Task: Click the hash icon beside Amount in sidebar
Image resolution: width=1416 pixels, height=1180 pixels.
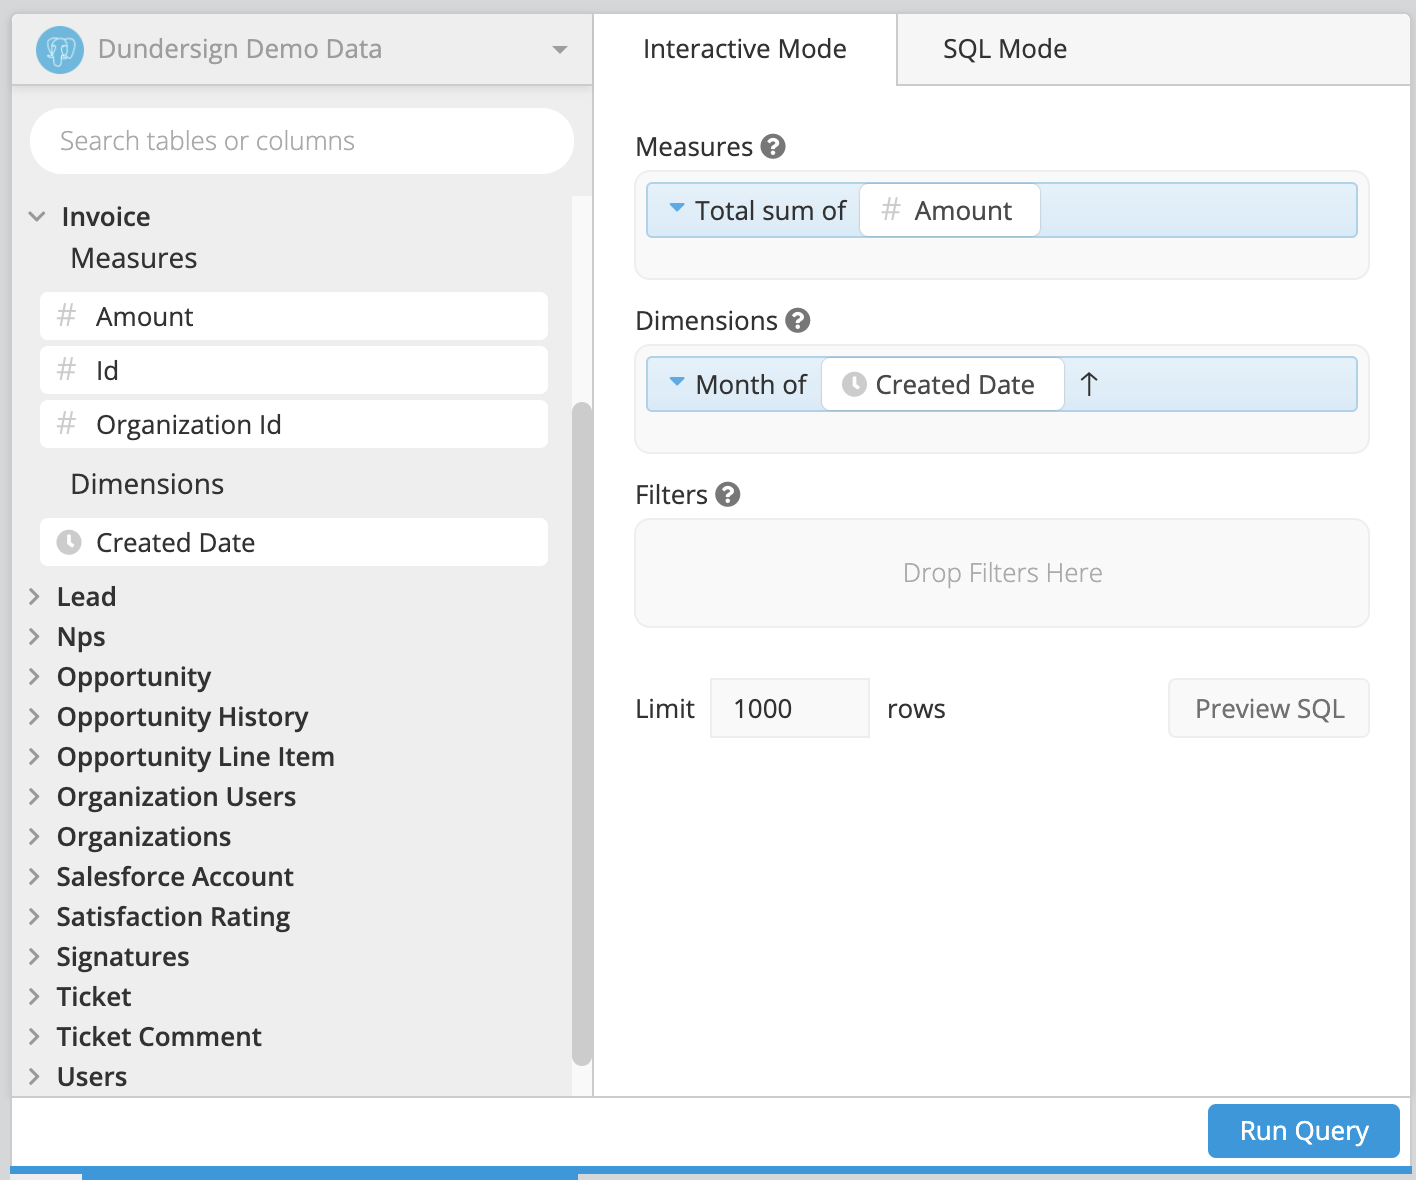Action: click(x=66, y=316)
